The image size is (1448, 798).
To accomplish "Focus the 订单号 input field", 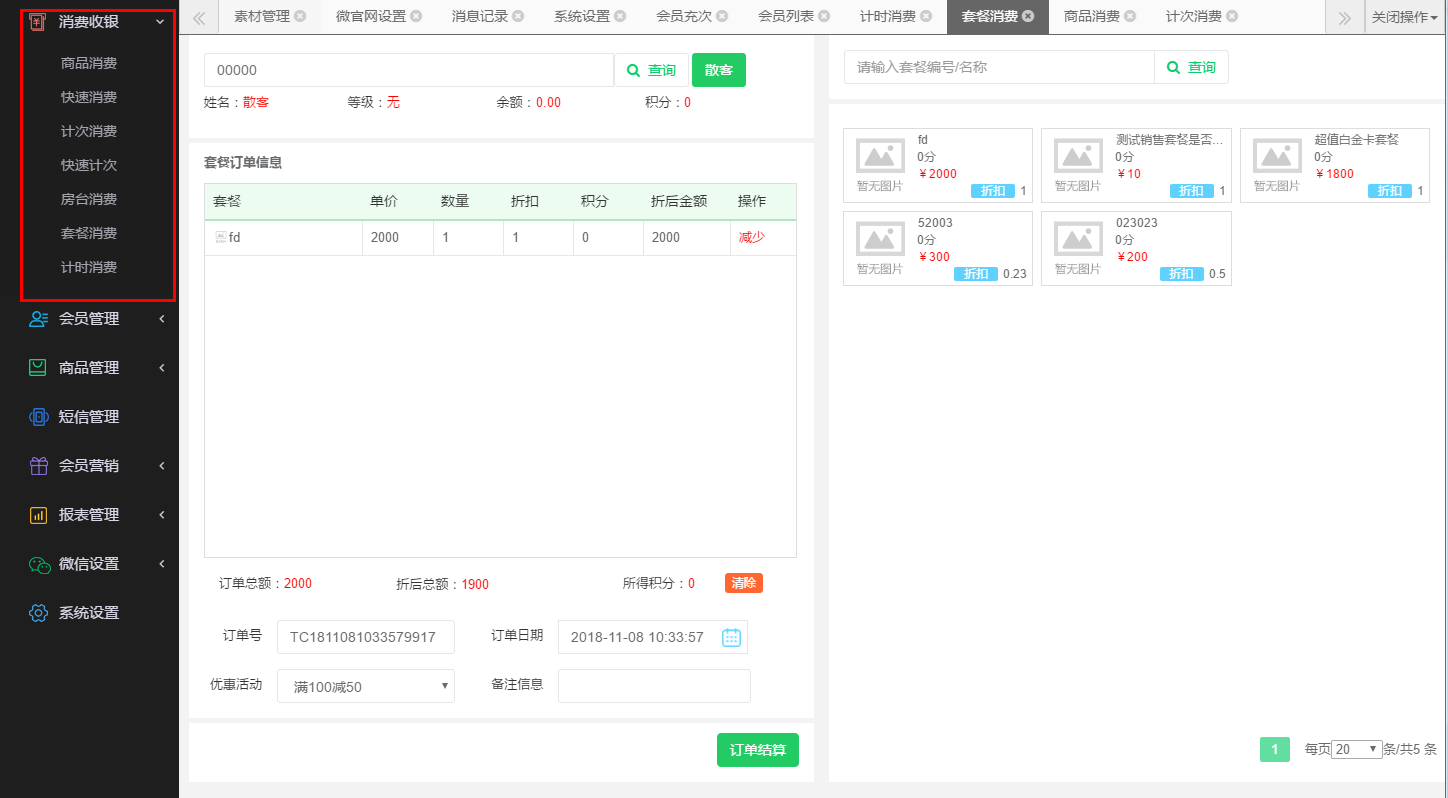I will (x=366, y=637).
